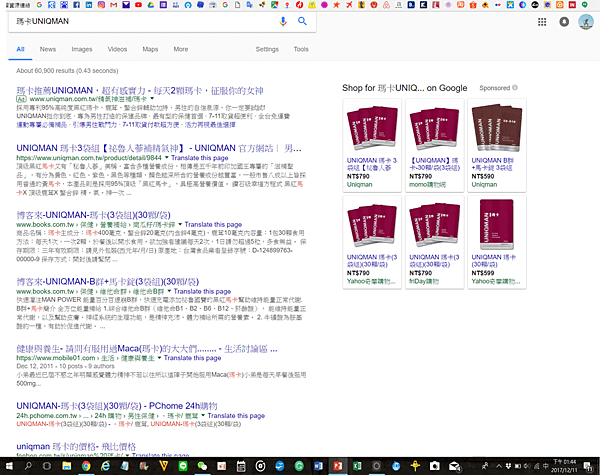
Task: Open the UNIQMAN ad result headline
Action: click(x=140, y=91)
